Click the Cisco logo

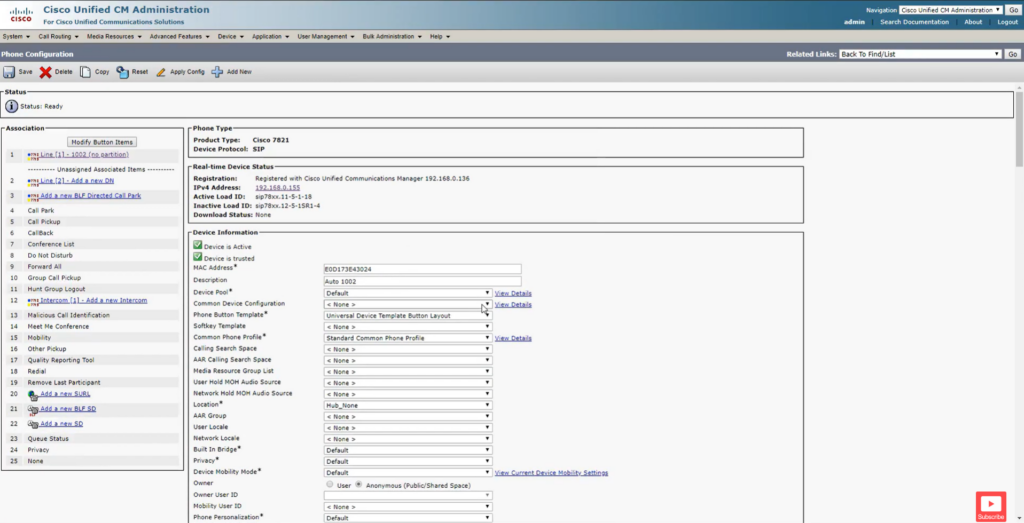click(x=21, y=14)
